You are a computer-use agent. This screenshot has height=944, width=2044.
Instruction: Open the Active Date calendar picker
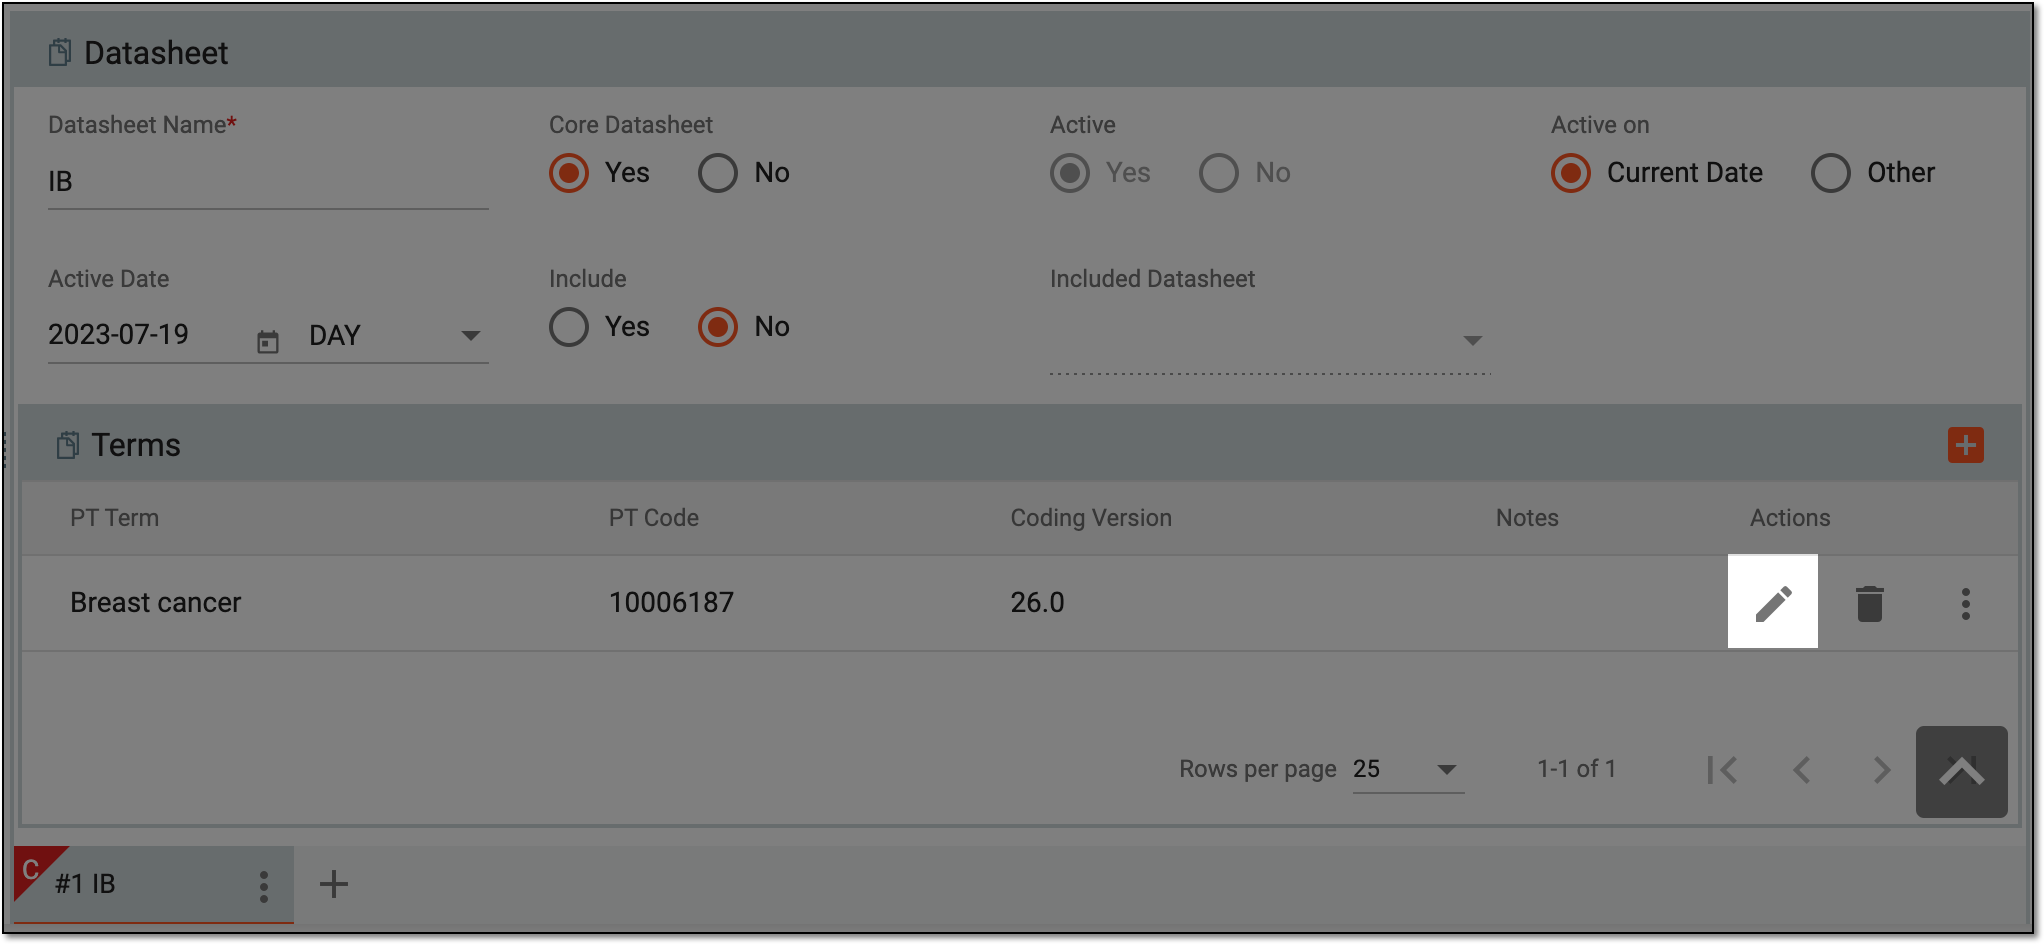(268, 342)
